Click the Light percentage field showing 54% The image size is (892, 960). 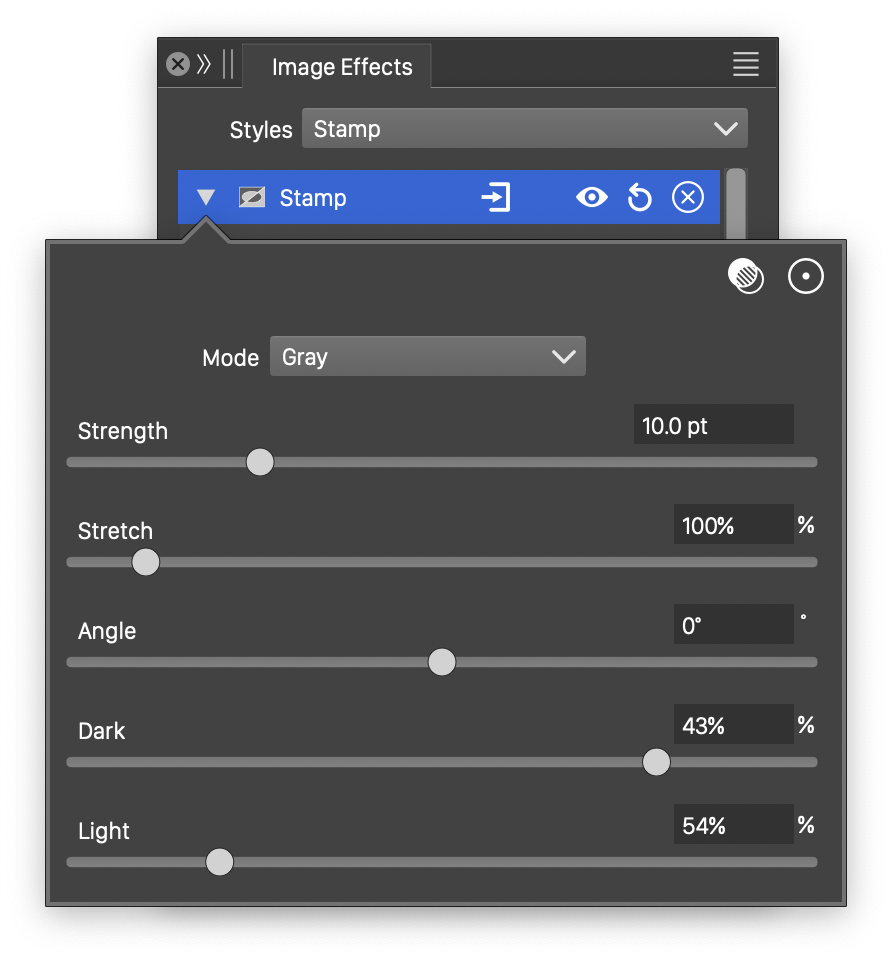733,825
